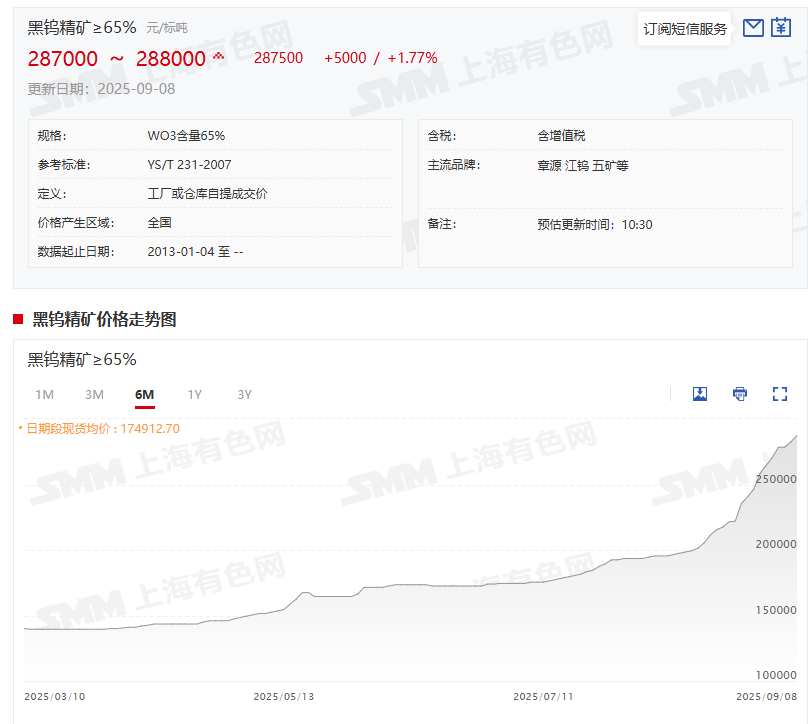Viewport: 808px width, 724px height.
Task: Click the 2025/09/08 date on the axis
Action: [766, 696]
